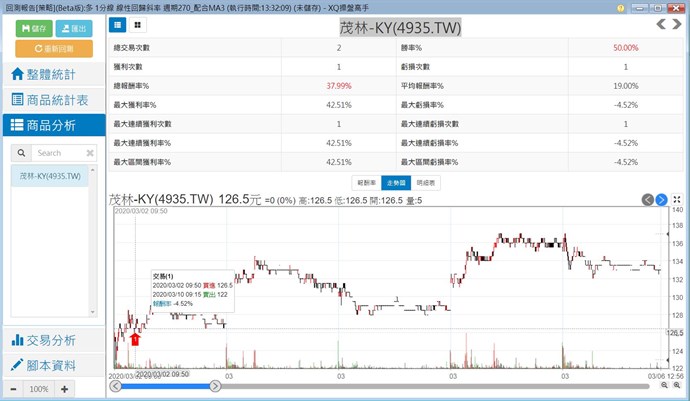Switch to list view icon
Viewport: 690px width, 401px height.
click(x=117, y=25)
